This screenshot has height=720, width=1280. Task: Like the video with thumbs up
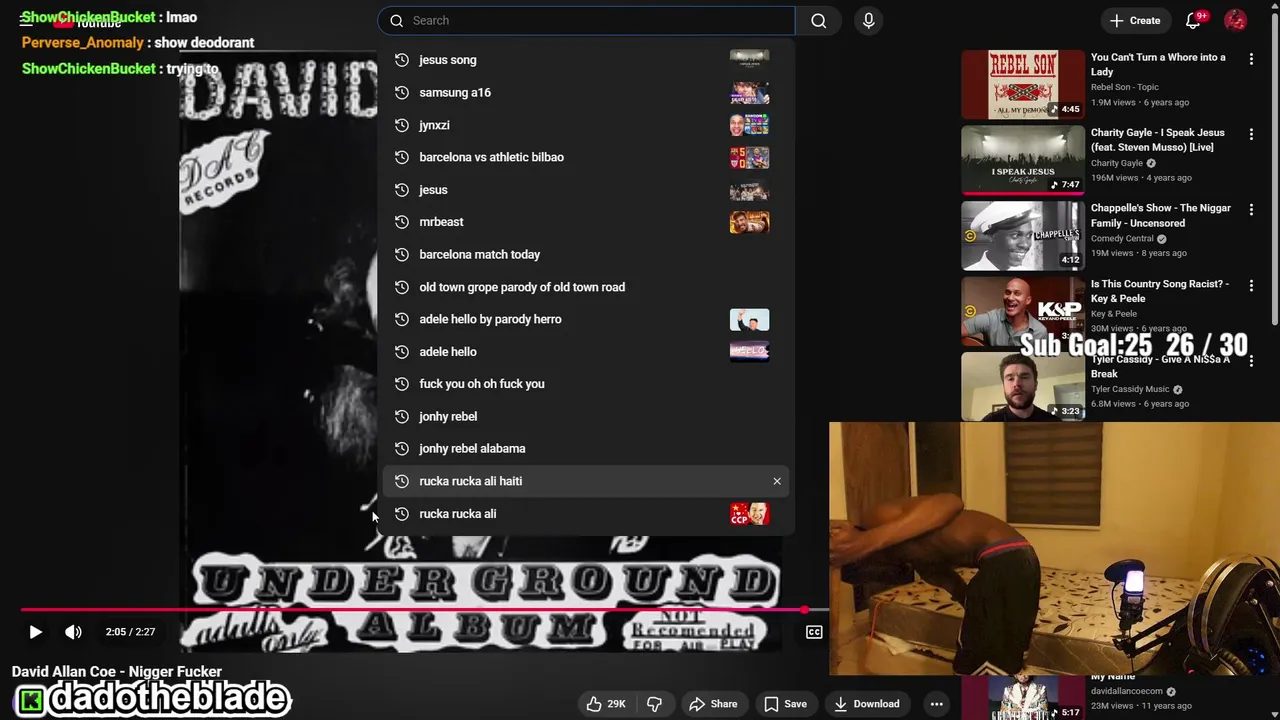[606, 704]
